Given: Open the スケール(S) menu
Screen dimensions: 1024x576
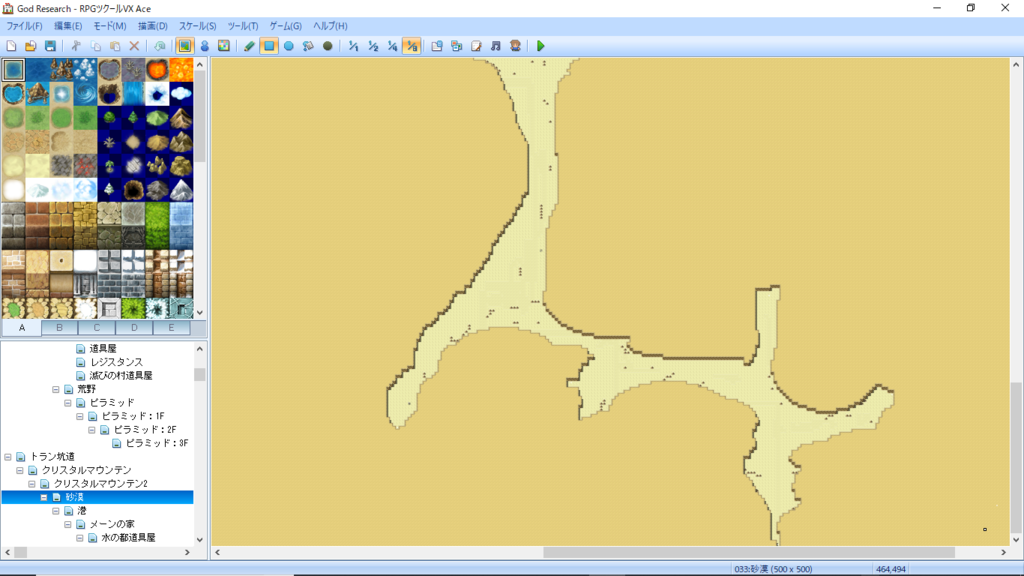Looking at the screenshot, I should coord(197,26).
